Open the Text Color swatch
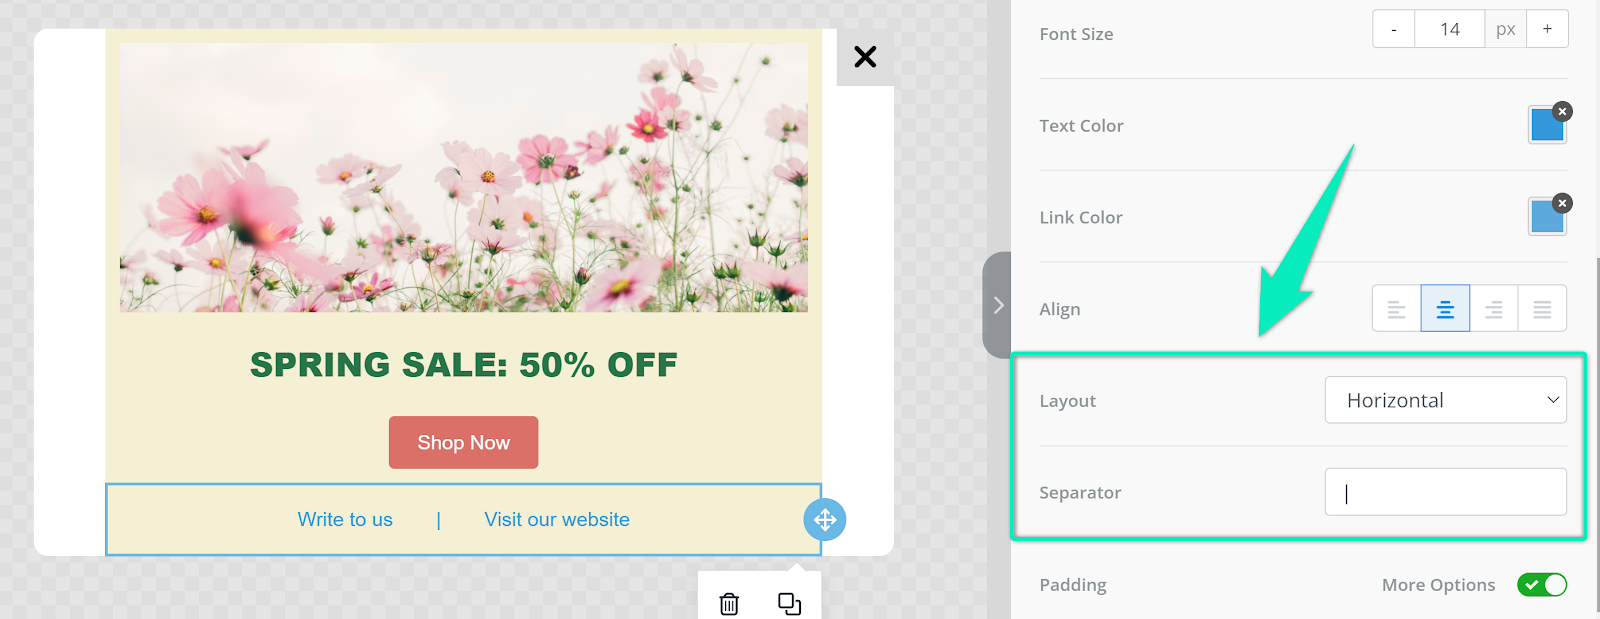The width and height of the screenshot is (1600, 619). pos(1545,127)
